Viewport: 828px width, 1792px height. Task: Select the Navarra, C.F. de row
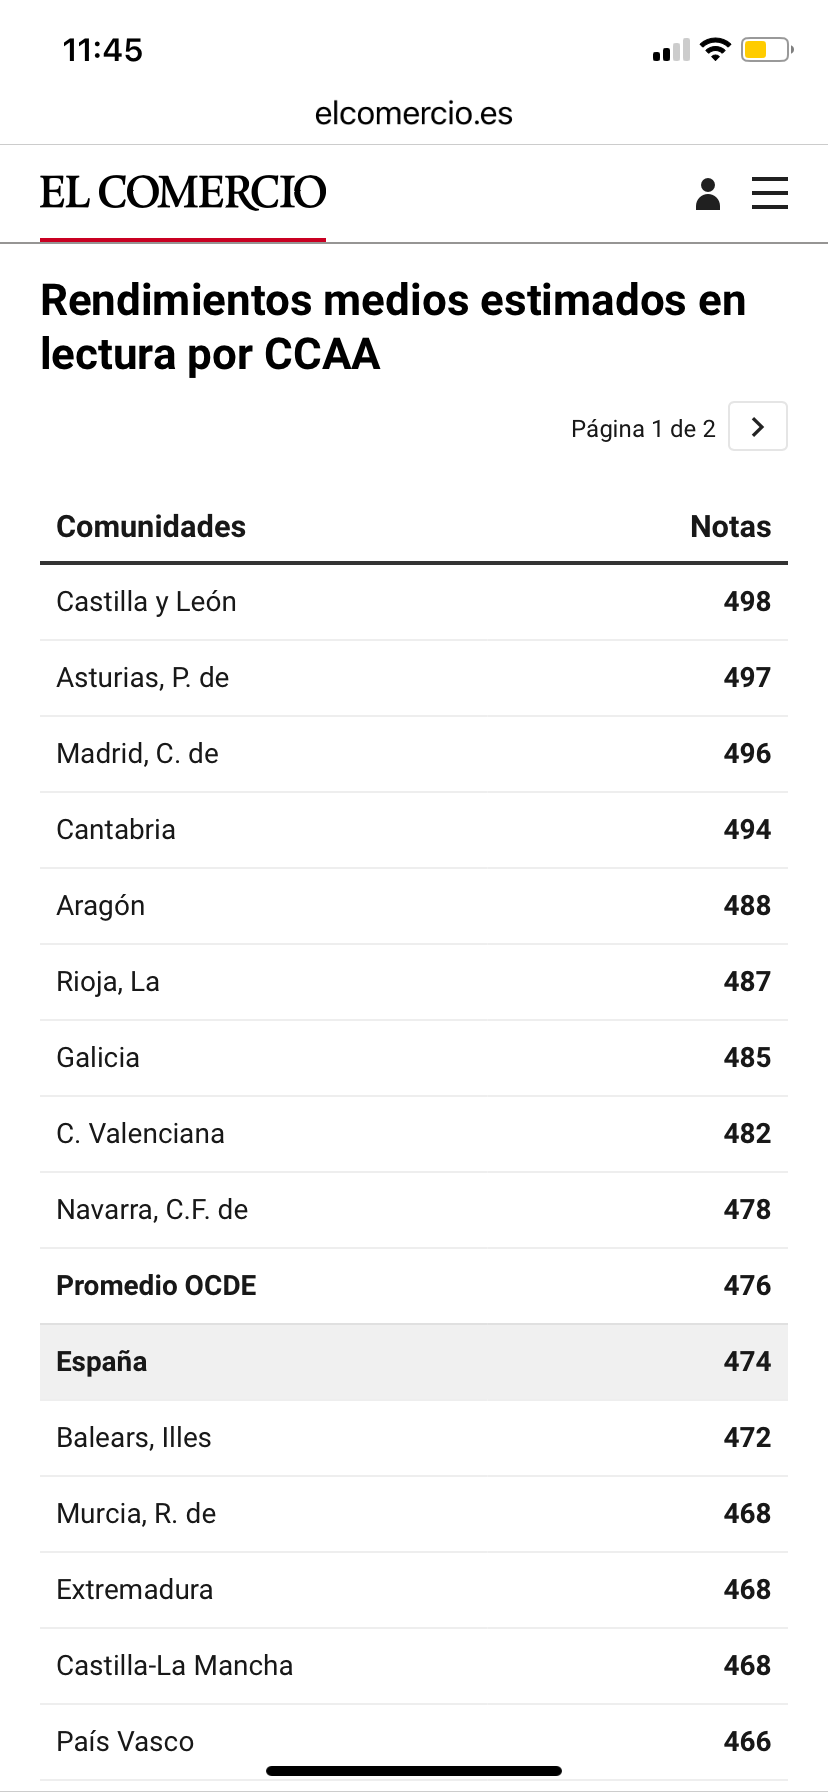[x=414, y=1210]
